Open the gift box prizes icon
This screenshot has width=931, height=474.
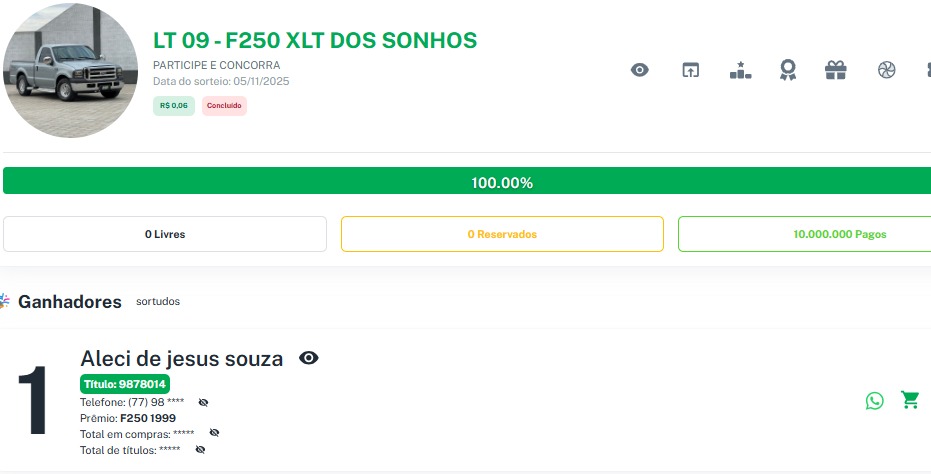tap(835, 70)
